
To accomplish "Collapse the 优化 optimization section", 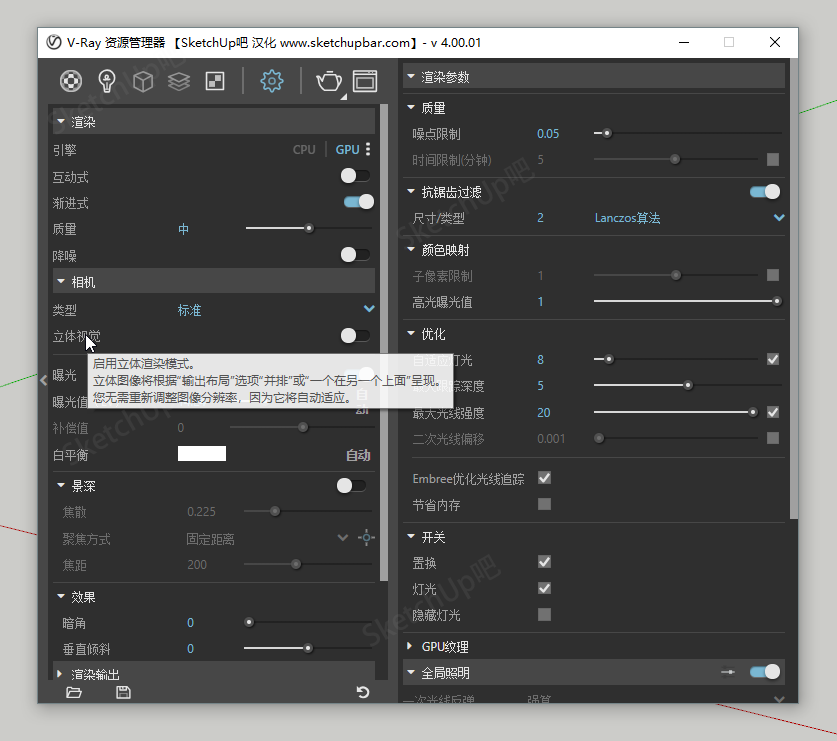I will click(411, 334).
